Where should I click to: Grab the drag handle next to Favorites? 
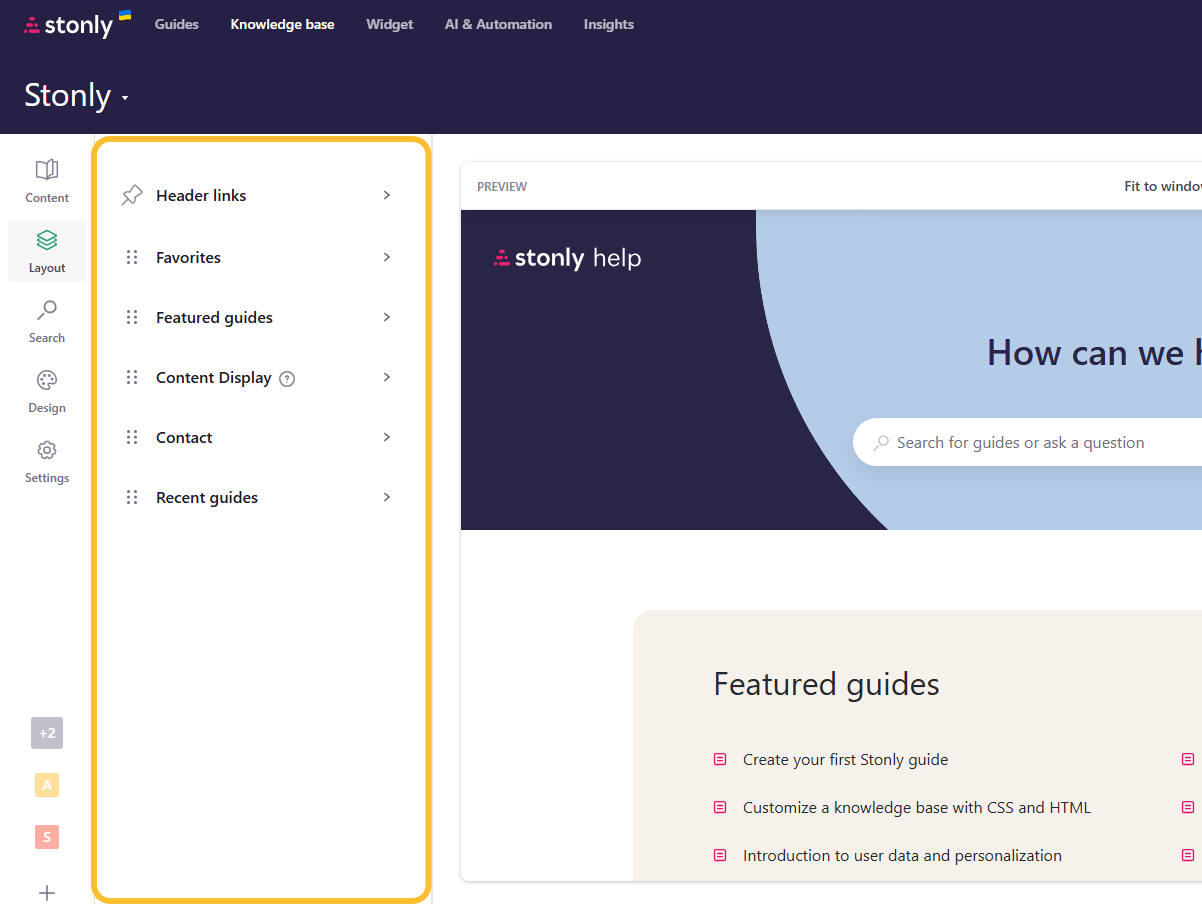click(132, 257)
